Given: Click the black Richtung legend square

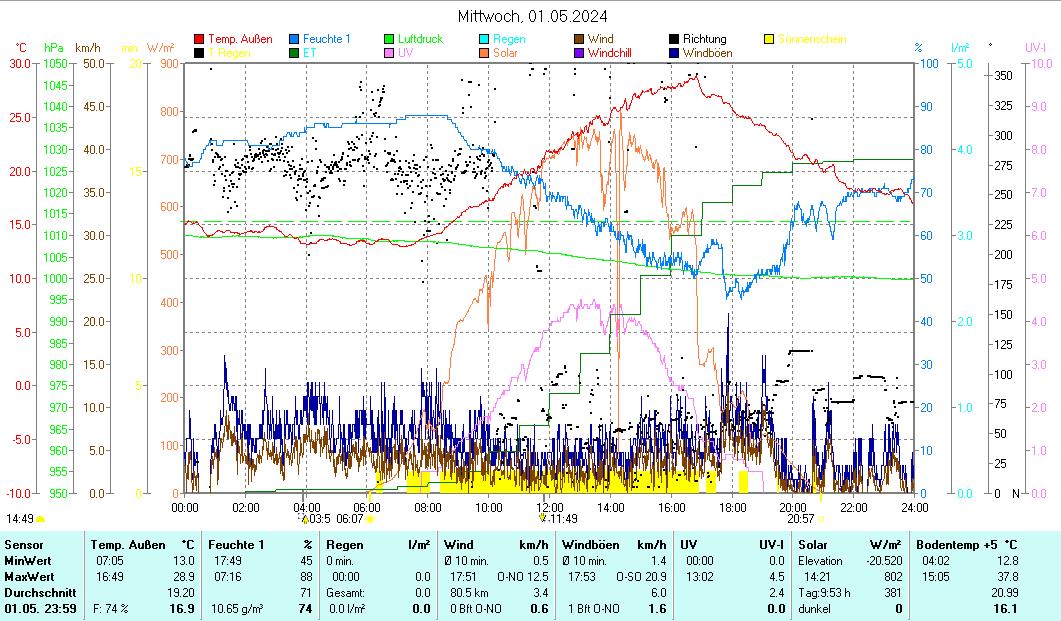Looking at the screenshot, I should coord(675,39).
